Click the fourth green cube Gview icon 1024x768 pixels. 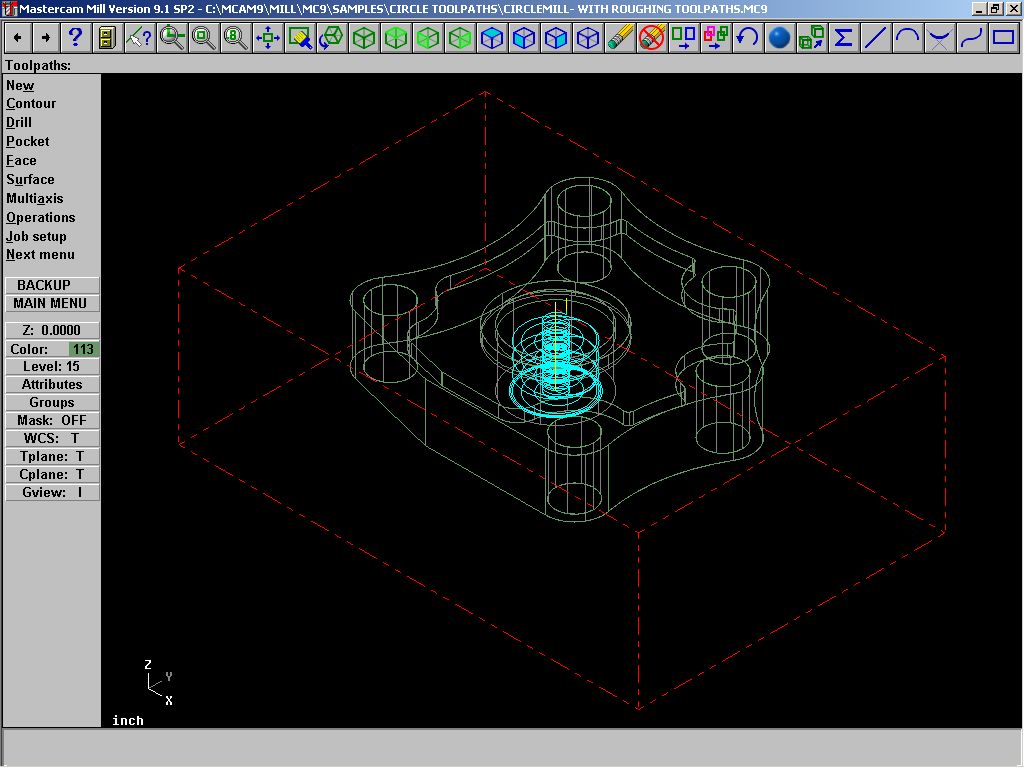coord(460,38)
